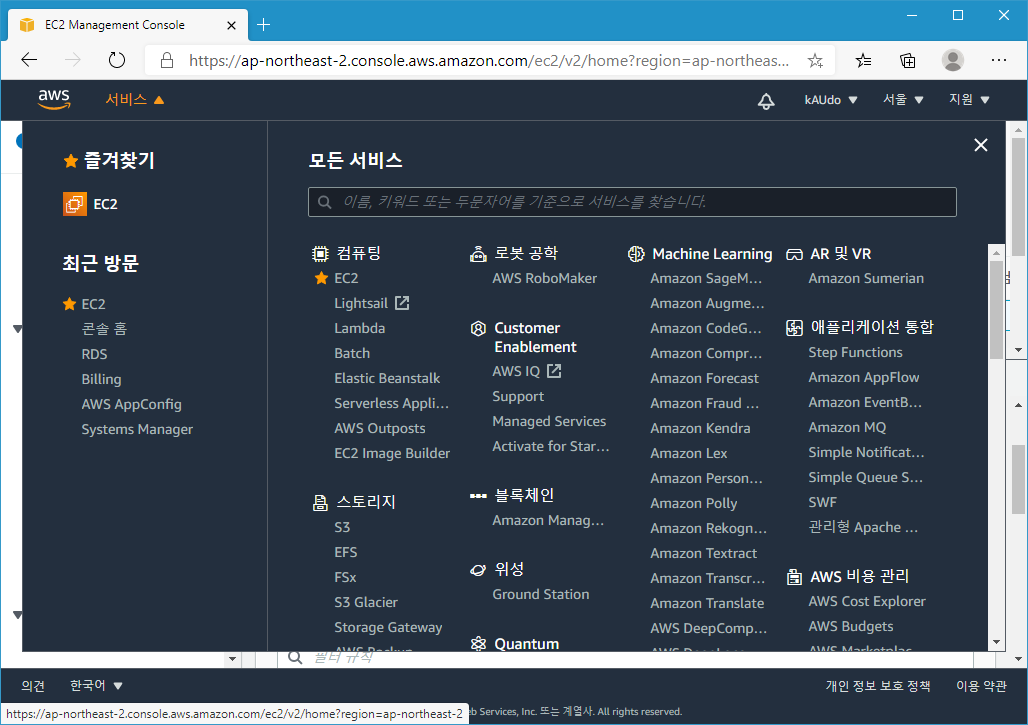The height and width of the screenshot is (725, 1028).
Task: Click the 블록체인 category icon
Action: pos(478,496)
